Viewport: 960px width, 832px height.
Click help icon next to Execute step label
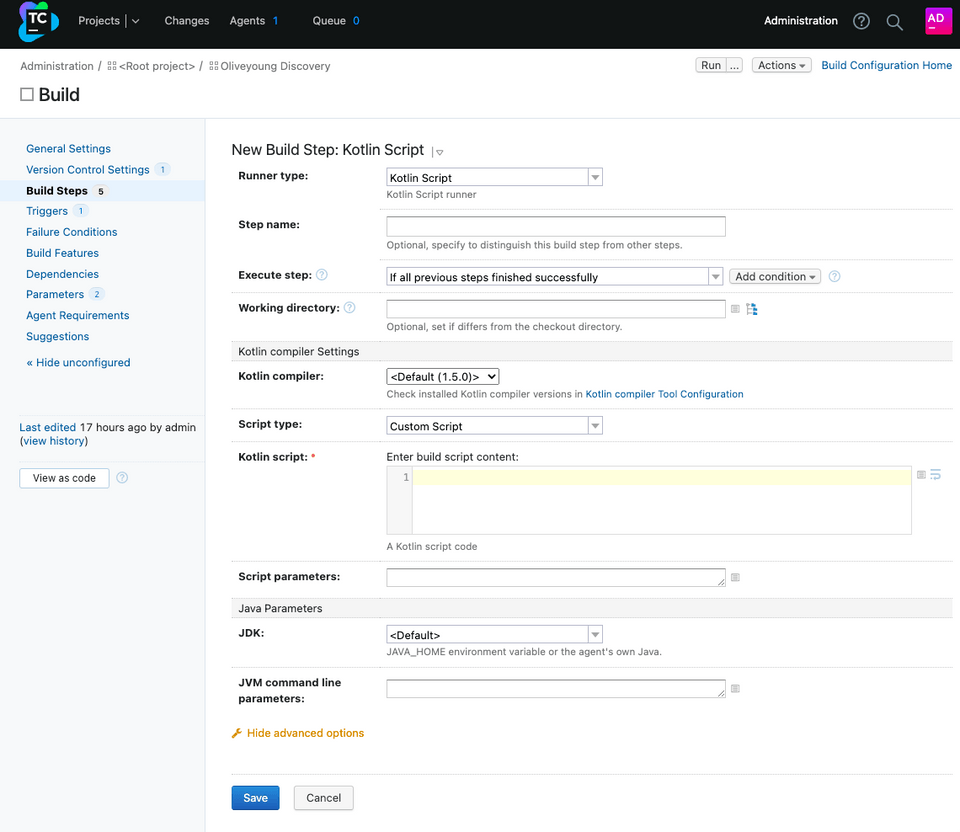coord(322,275)
